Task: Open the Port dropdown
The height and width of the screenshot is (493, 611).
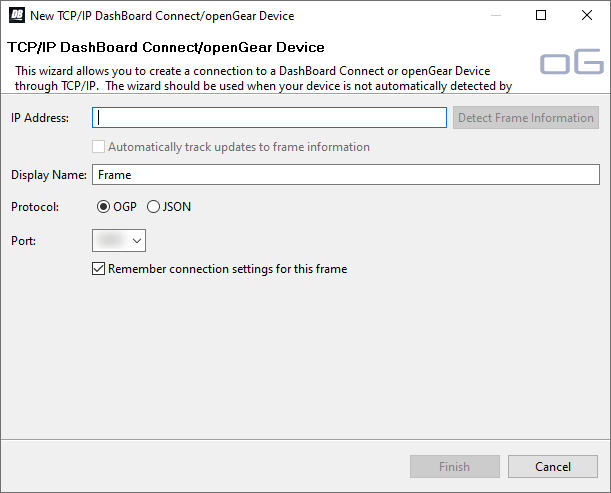Action: point(119,240)
